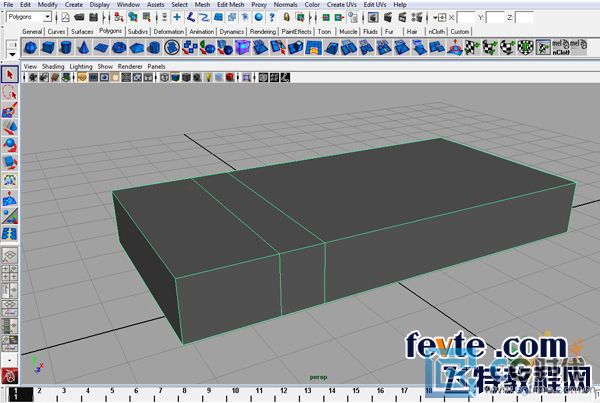The image size is (600, 403).
Task: Pick the Scale tool in toolbox
Action: (10, 162)
